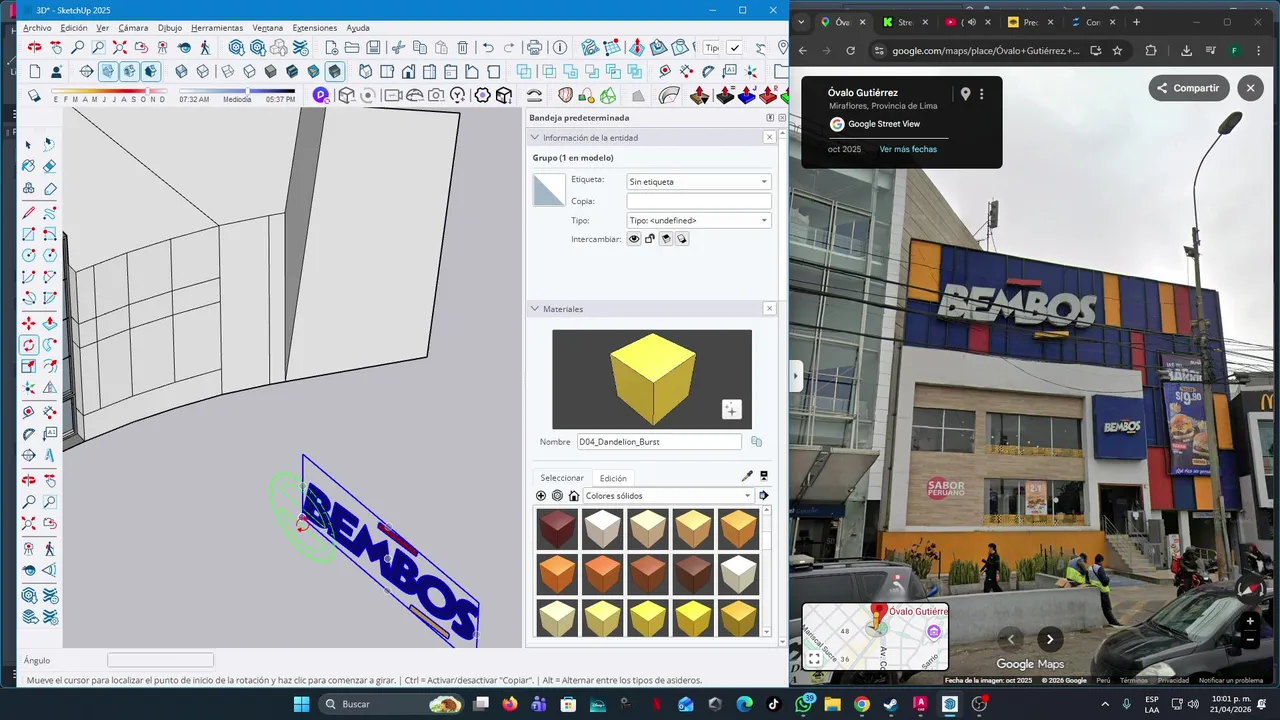Screen dimensions: 1280x720
Task: Activate the Zoom magnifier in left toolbar
Action: click(x=29, y=502)
